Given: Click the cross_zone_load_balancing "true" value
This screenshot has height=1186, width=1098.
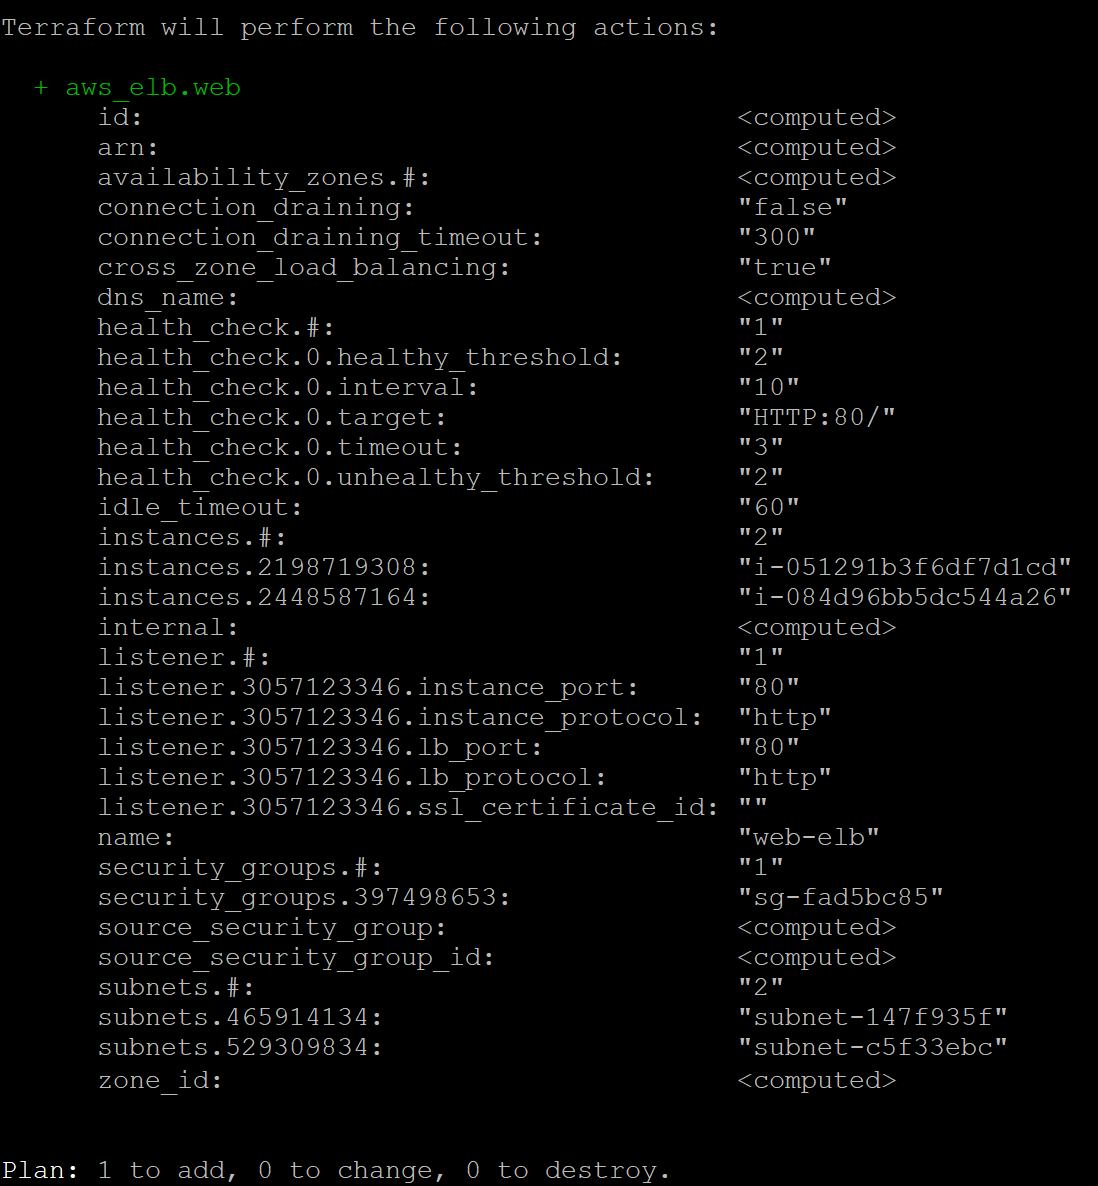Looking at the screenshot, I should (784, 267).
